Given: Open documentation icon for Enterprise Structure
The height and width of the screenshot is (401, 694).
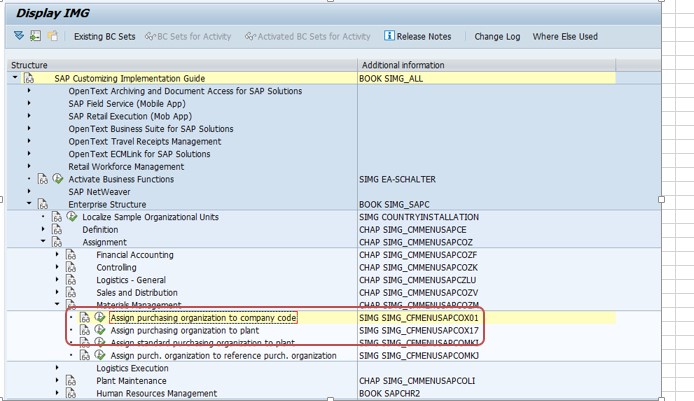Looking at the screenshot, I should [x=42, y=204].
